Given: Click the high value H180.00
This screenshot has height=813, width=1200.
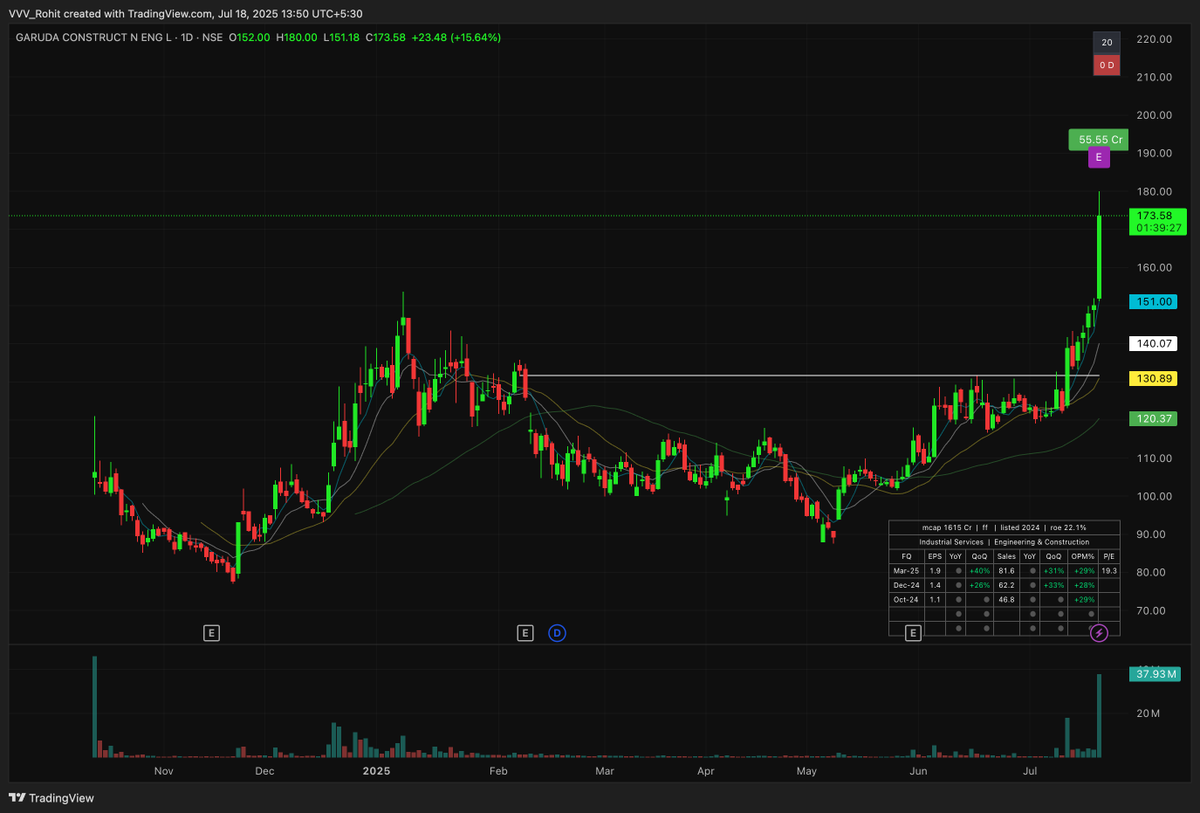Looking at the screenshot, I should pyautogui.click(x=297, y=37).
